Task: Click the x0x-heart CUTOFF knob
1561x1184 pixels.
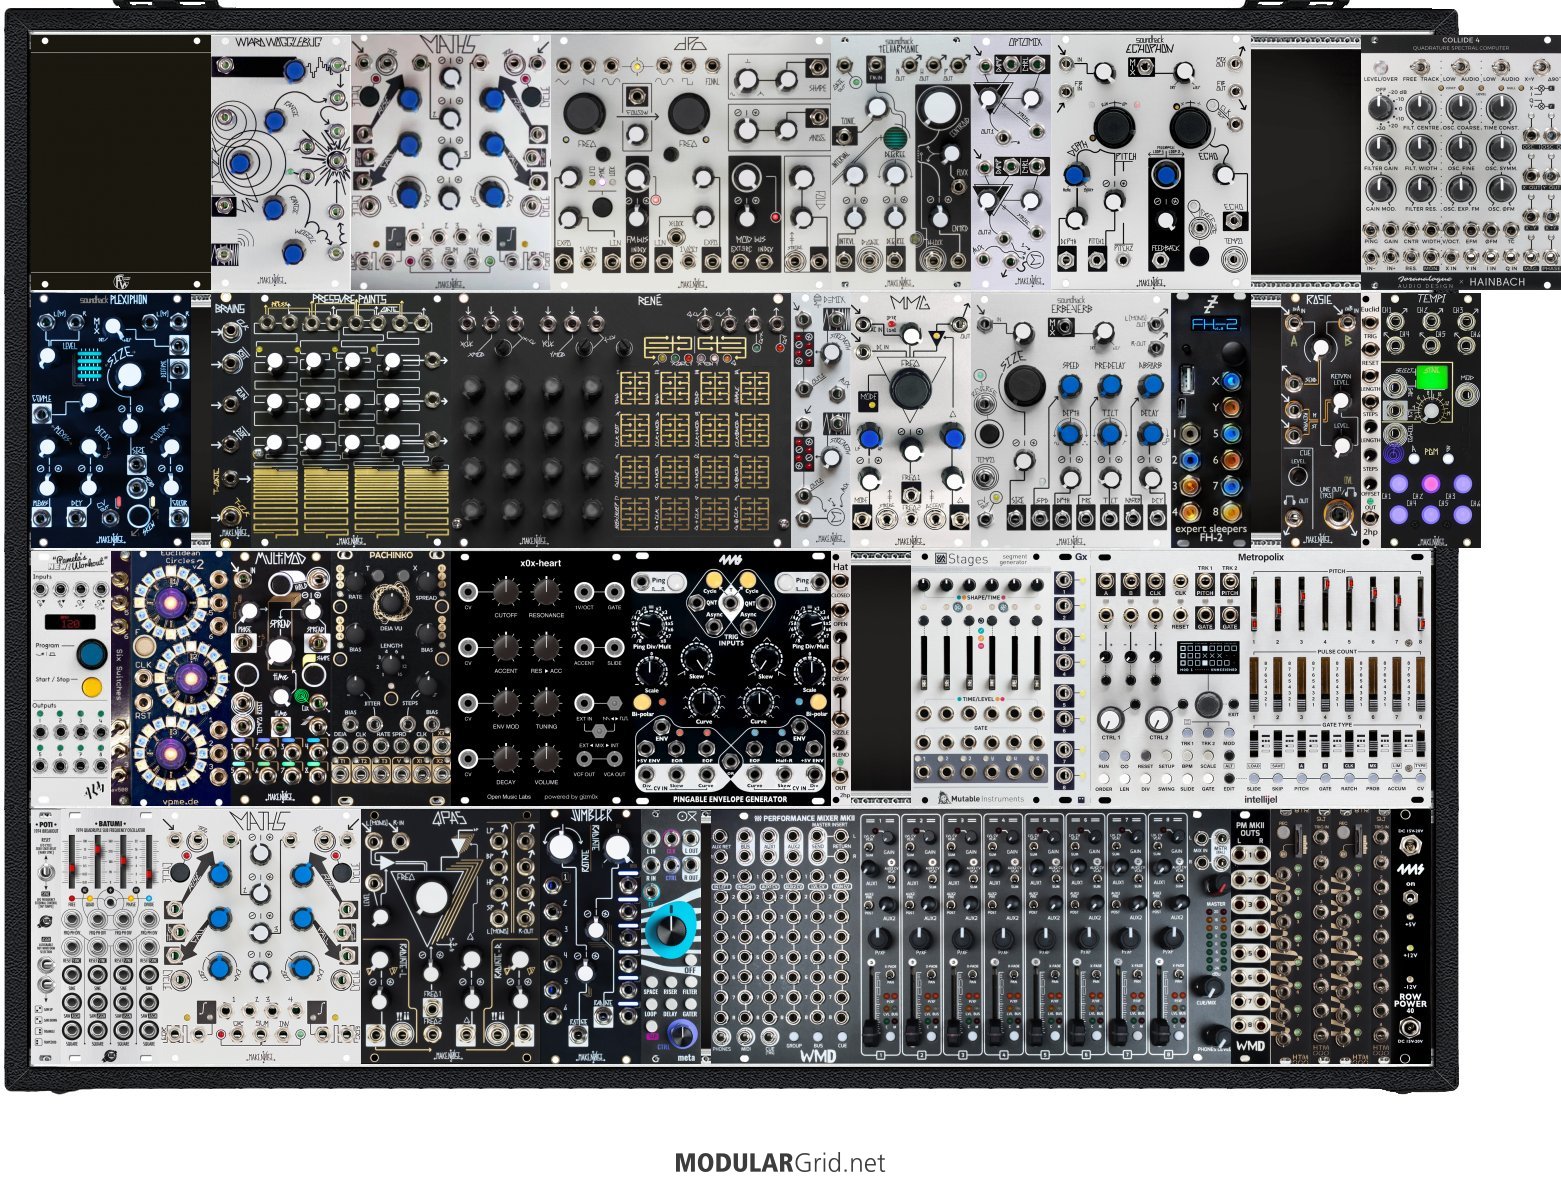Action: tap(507, 593)
